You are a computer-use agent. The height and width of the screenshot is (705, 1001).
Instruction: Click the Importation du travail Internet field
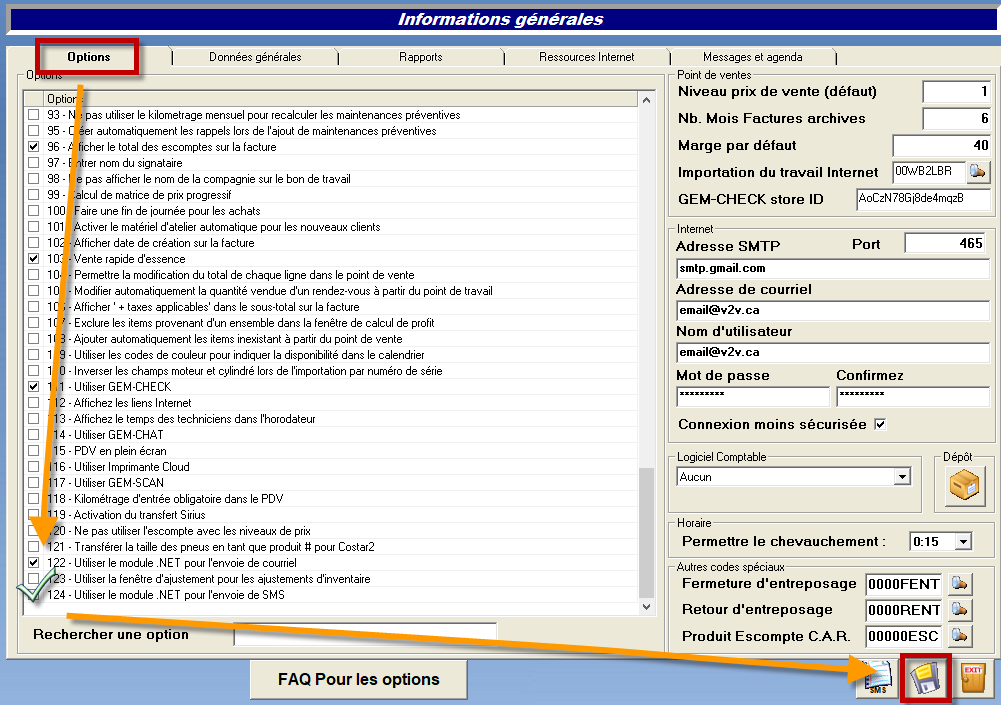click(929, 171)
